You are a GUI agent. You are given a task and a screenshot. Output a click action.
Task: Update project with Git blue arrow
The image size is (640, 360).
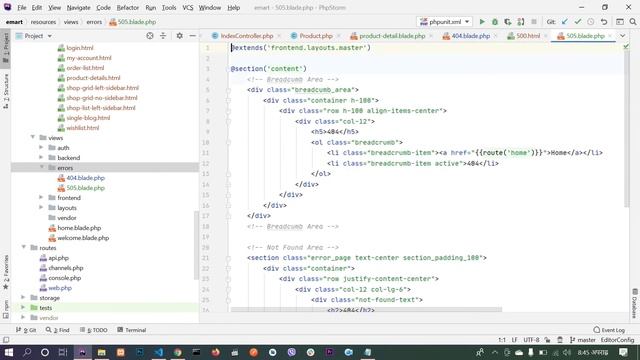click(565, 22)
